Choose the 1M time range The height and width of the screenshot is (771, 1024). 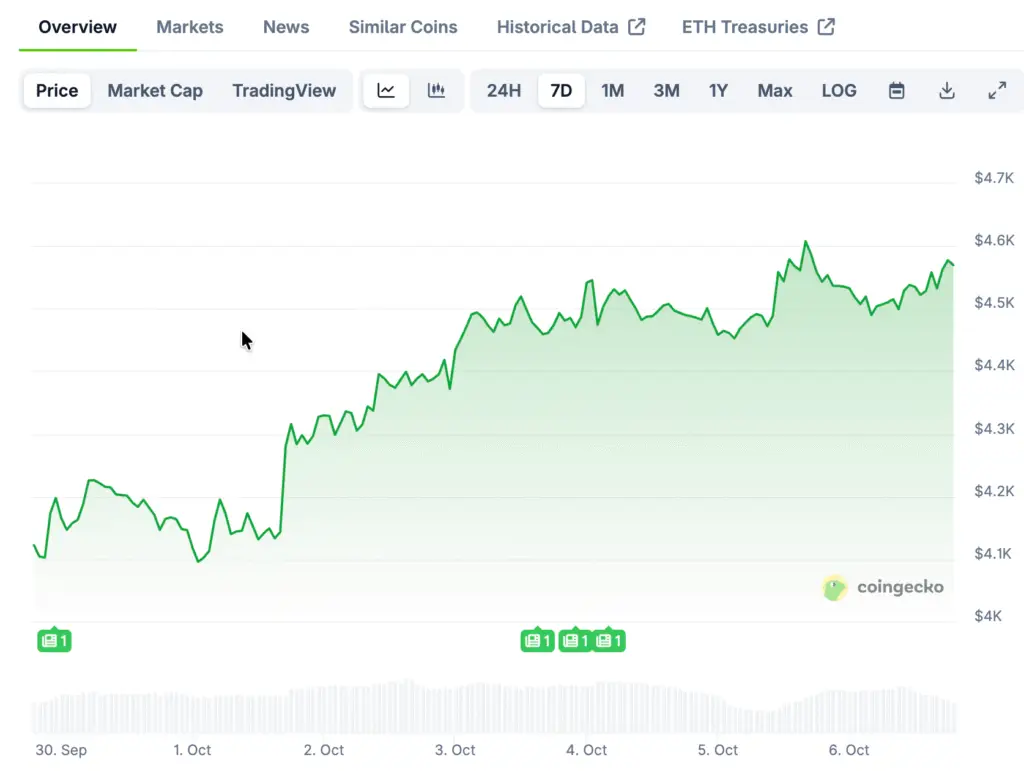(612, 91)
